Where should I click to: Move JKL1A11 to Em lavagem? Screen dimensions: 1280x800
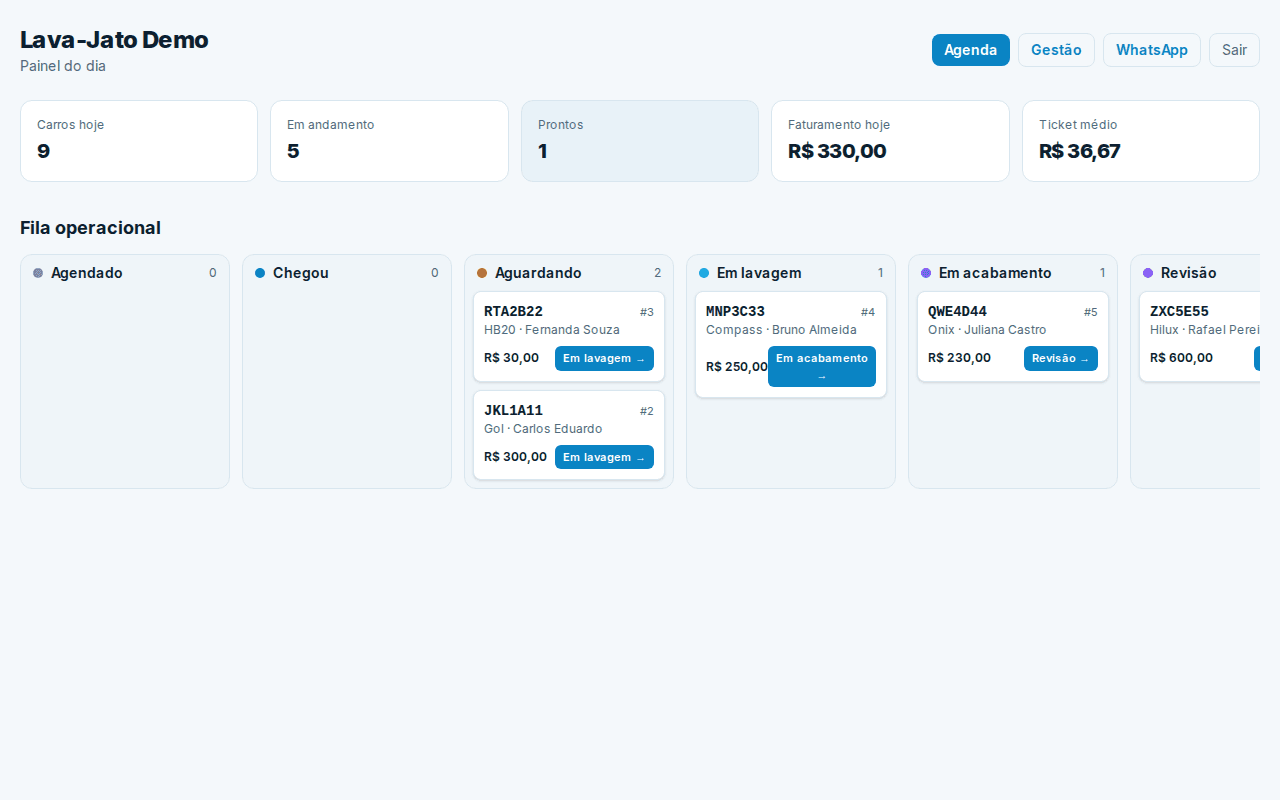604,457
